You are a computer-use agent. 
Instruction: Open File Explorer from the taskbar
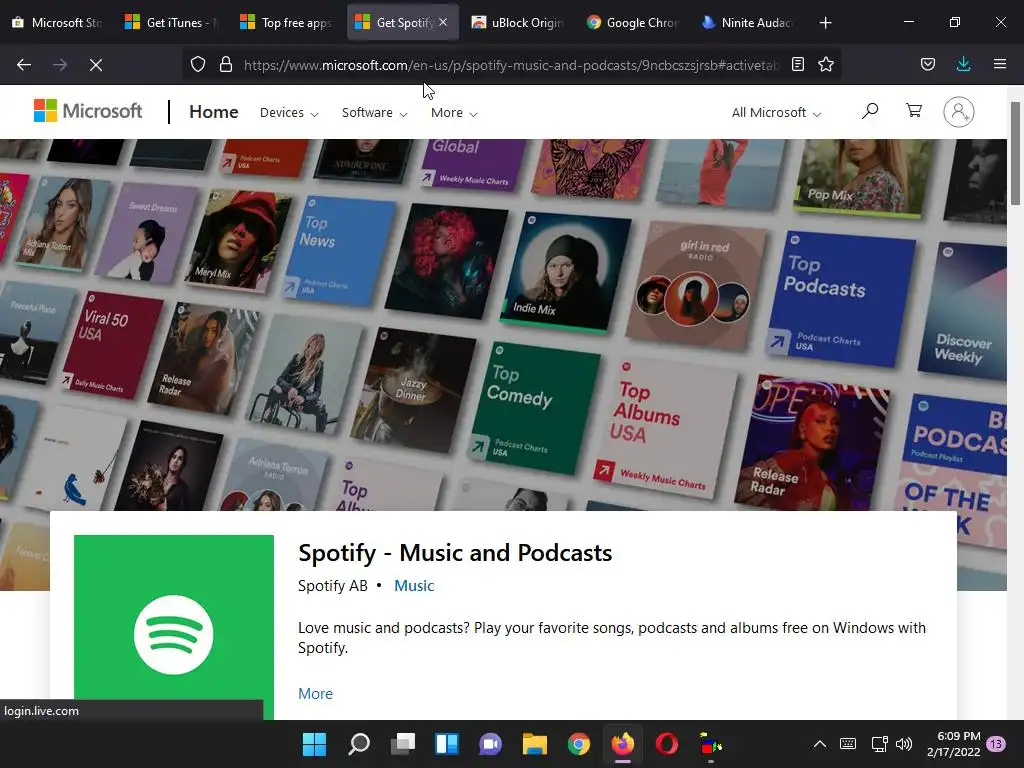point(534,744)
